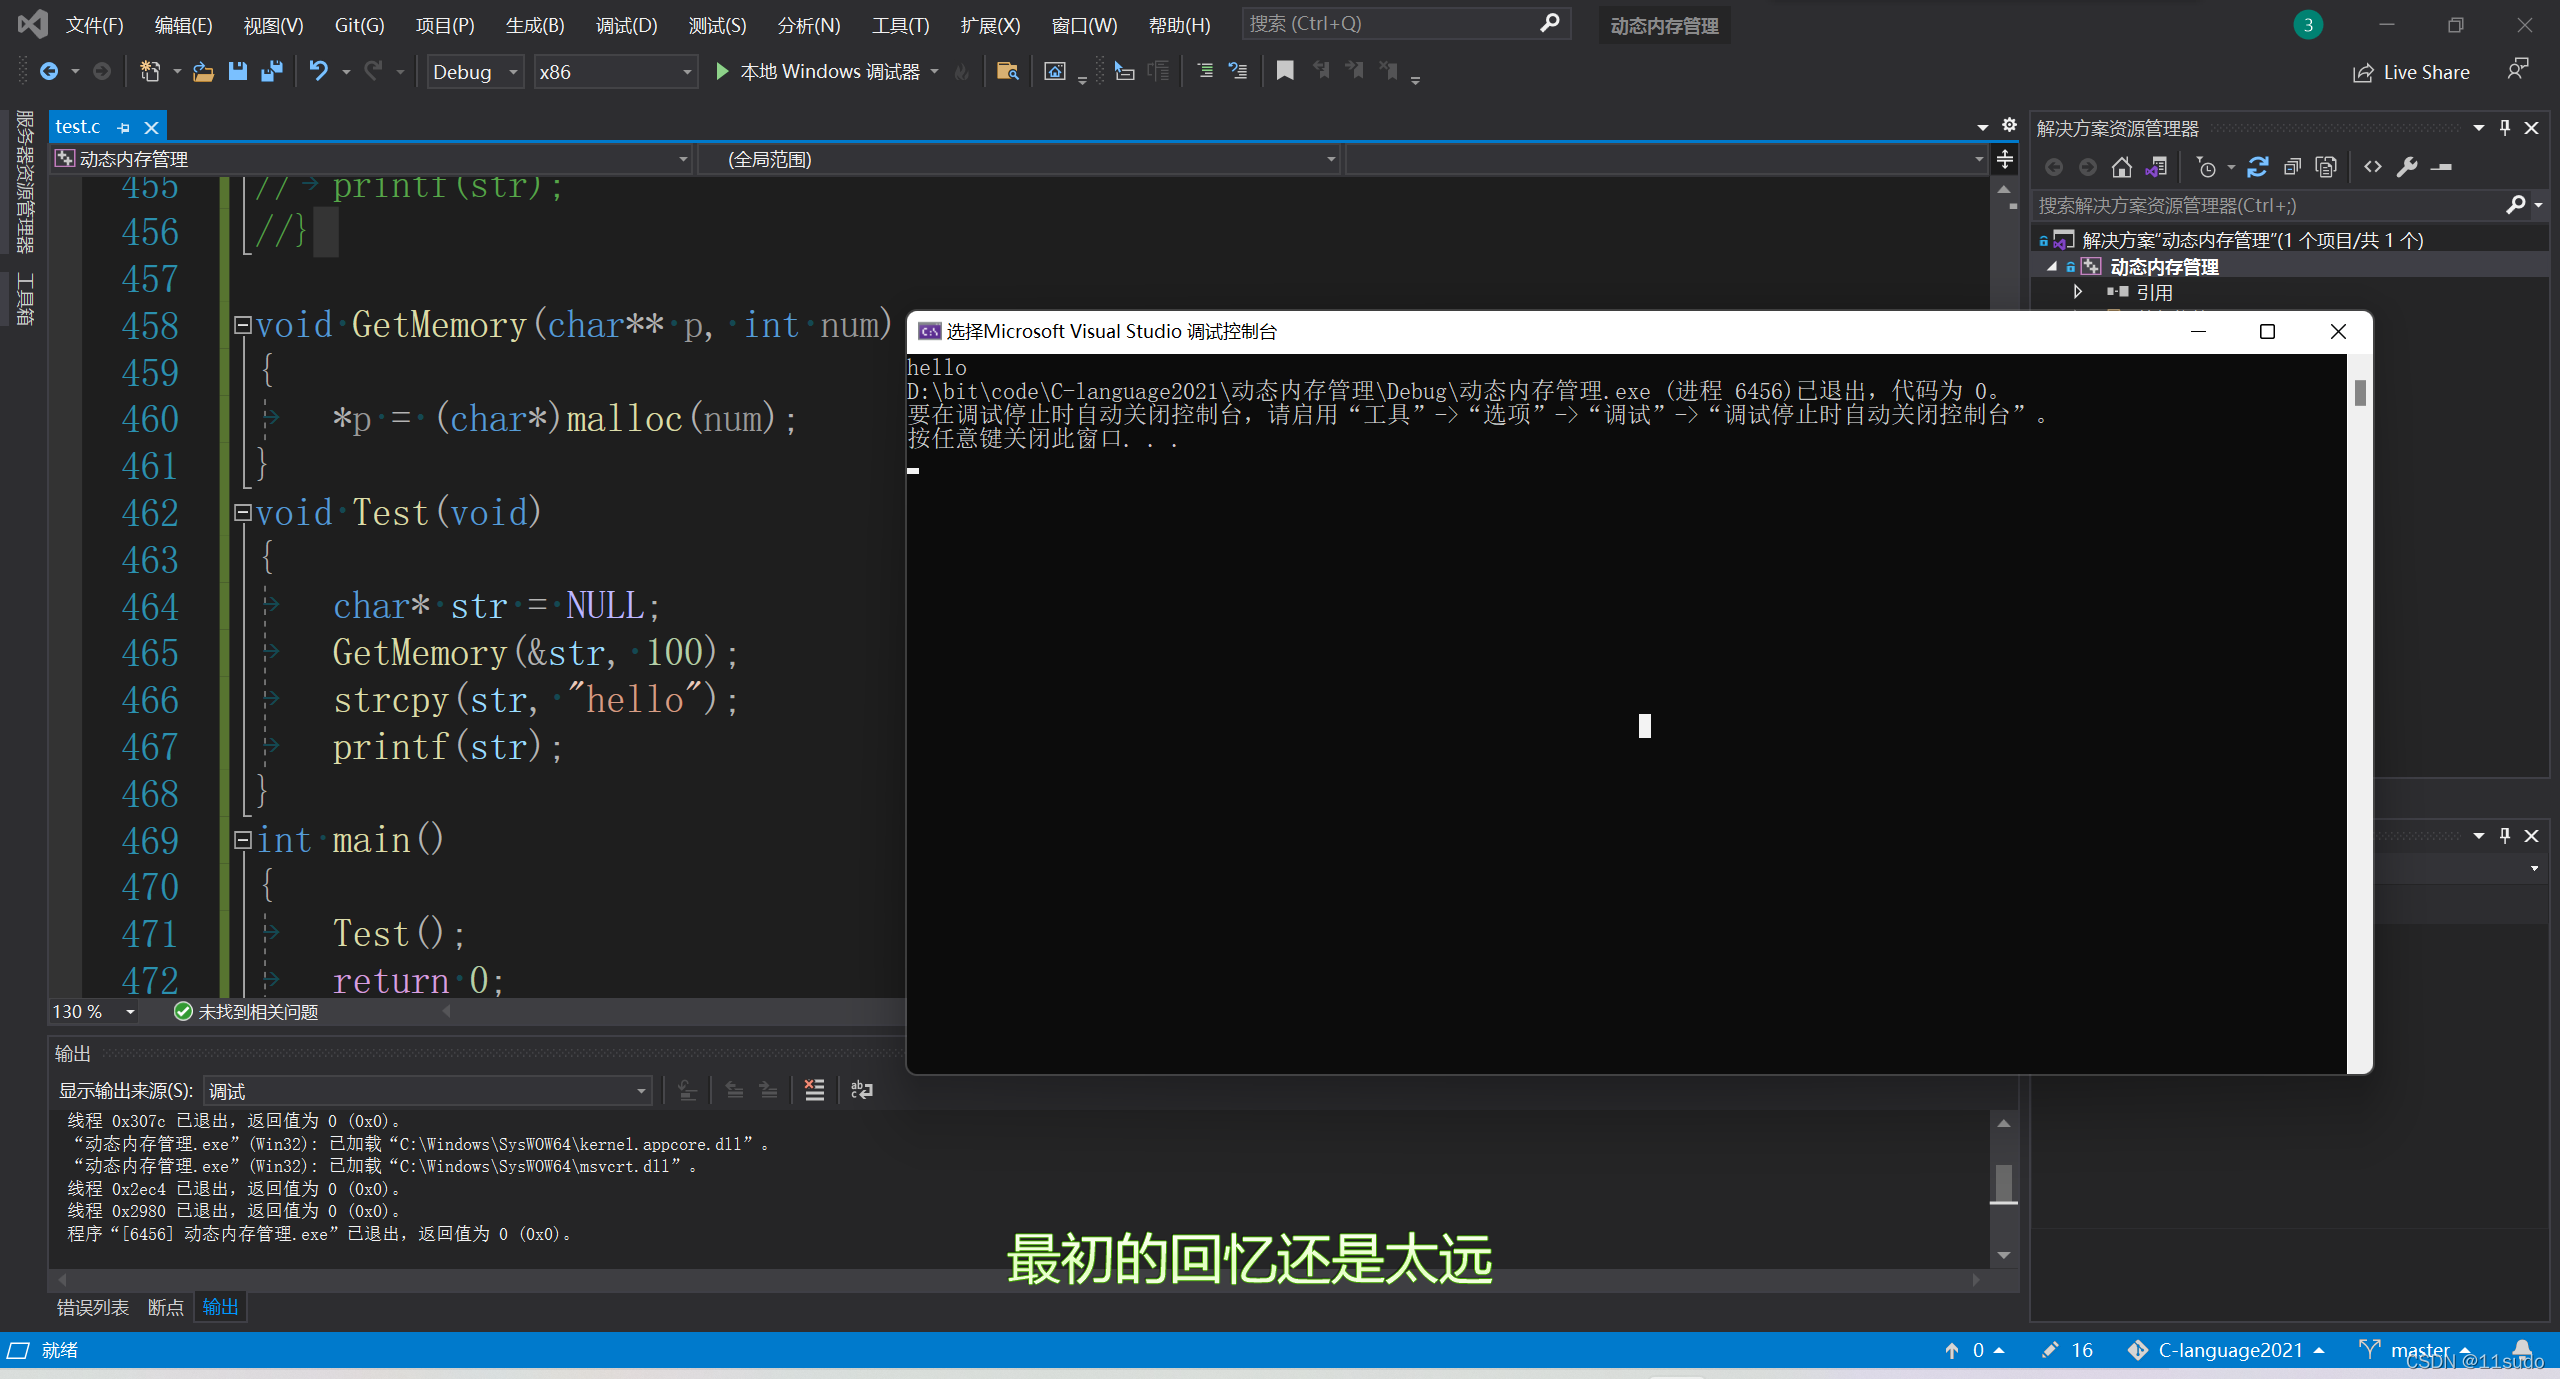Image resolution: width=2560 pixels, height=1379 pixels.
Task: Click the Collapse All icon in Solution Explorer
Action: pyautogui.click(x=2292, y=167)
